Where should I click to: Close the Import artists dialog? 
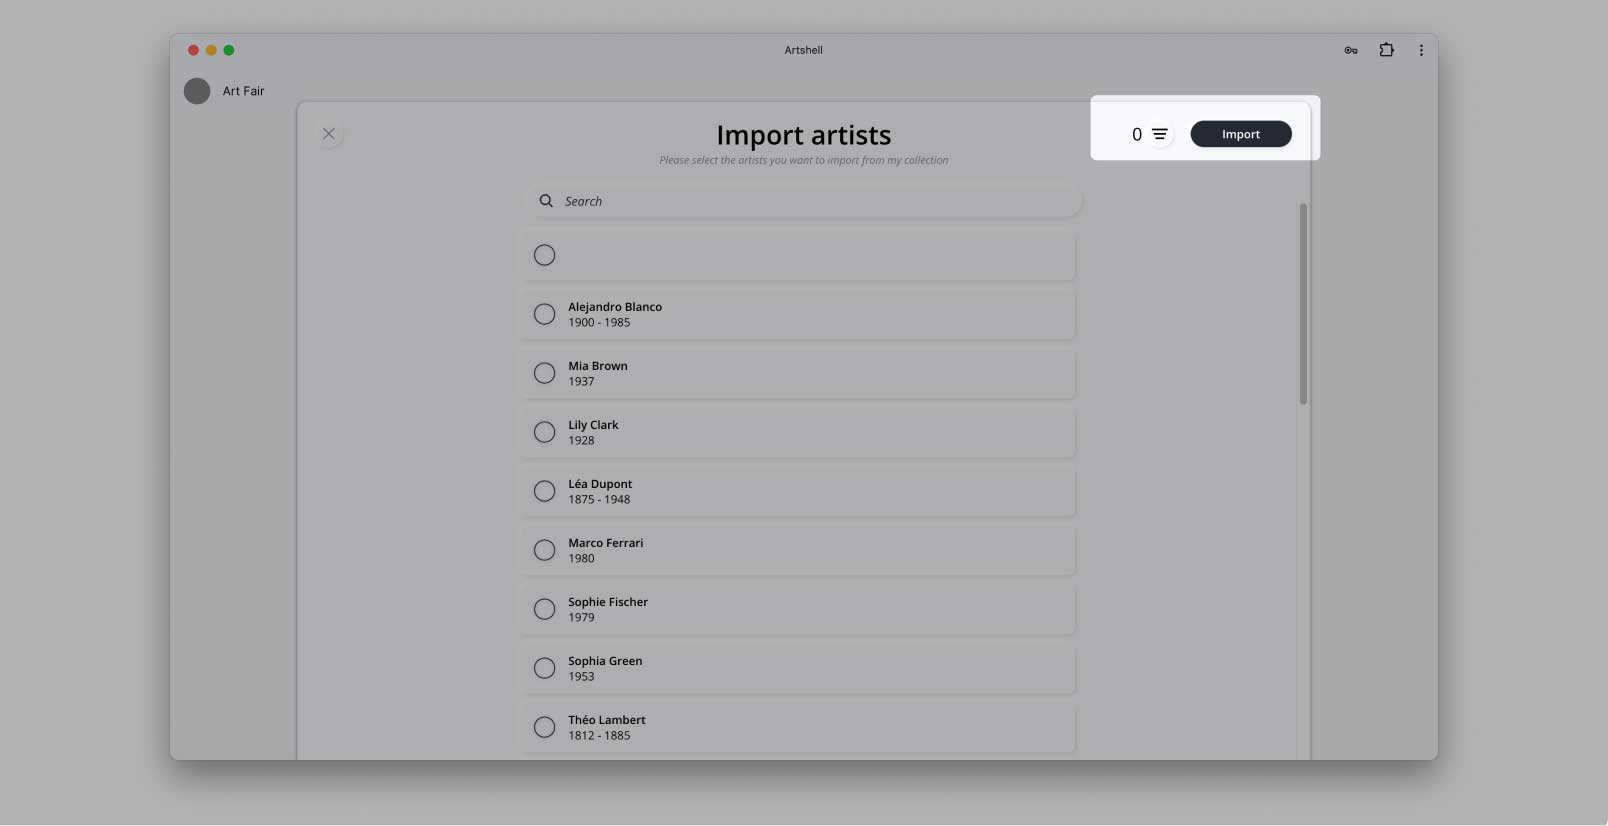[329, 133]
